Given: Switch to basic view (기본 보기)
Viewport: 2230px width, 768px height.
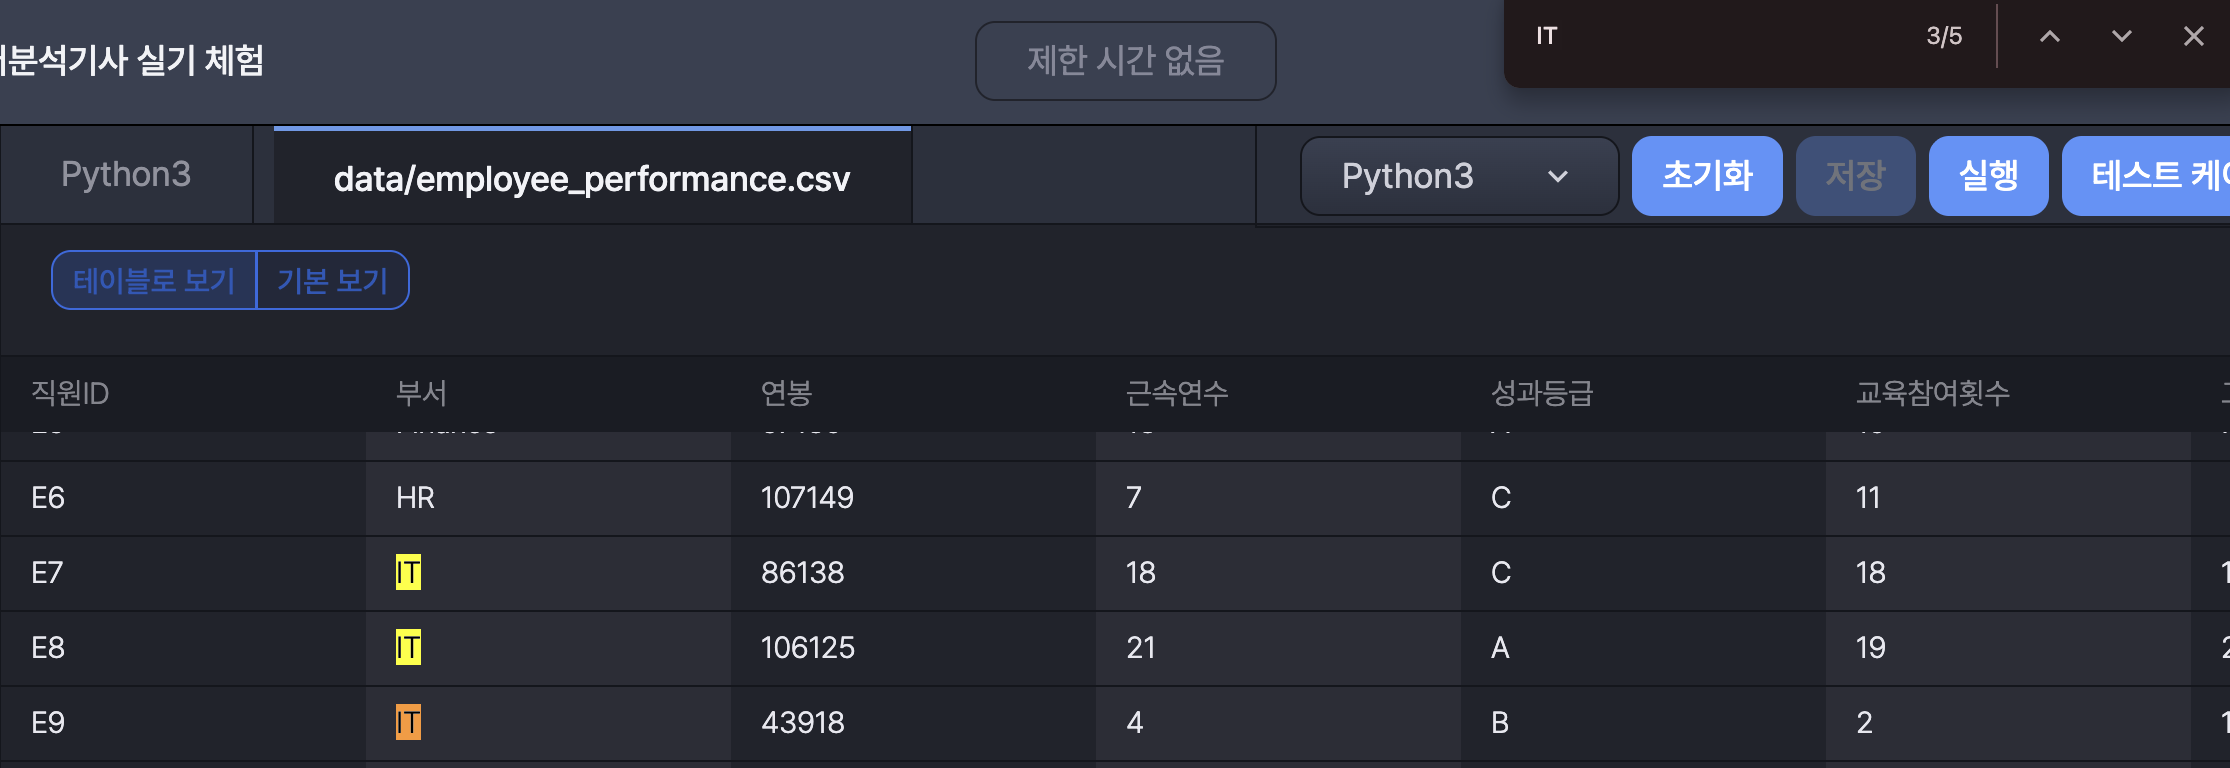Looking at the screenshot, I should pos(332,280).
